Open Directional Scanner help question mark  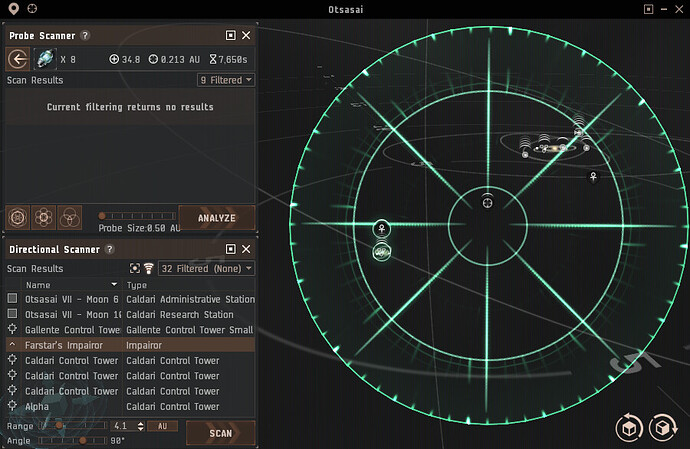110,250
